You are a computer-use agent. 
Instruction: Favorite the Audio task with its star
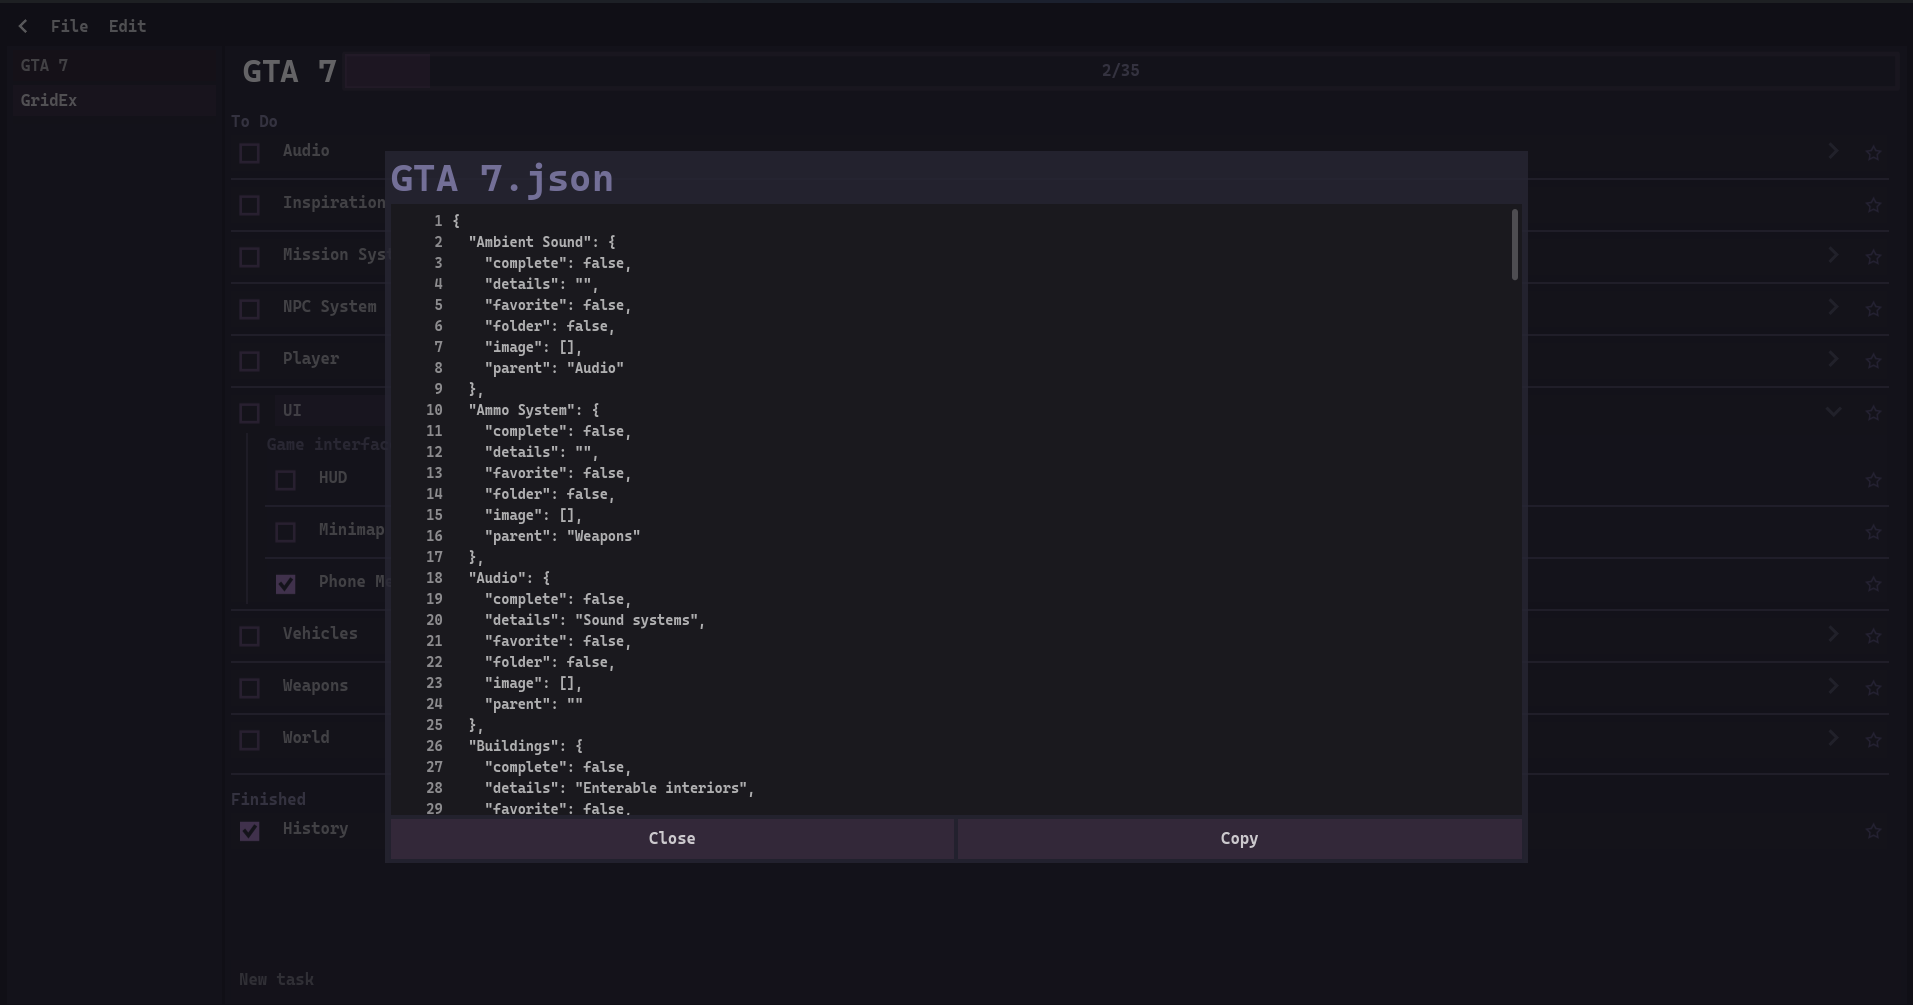[x=1873, y=153]
